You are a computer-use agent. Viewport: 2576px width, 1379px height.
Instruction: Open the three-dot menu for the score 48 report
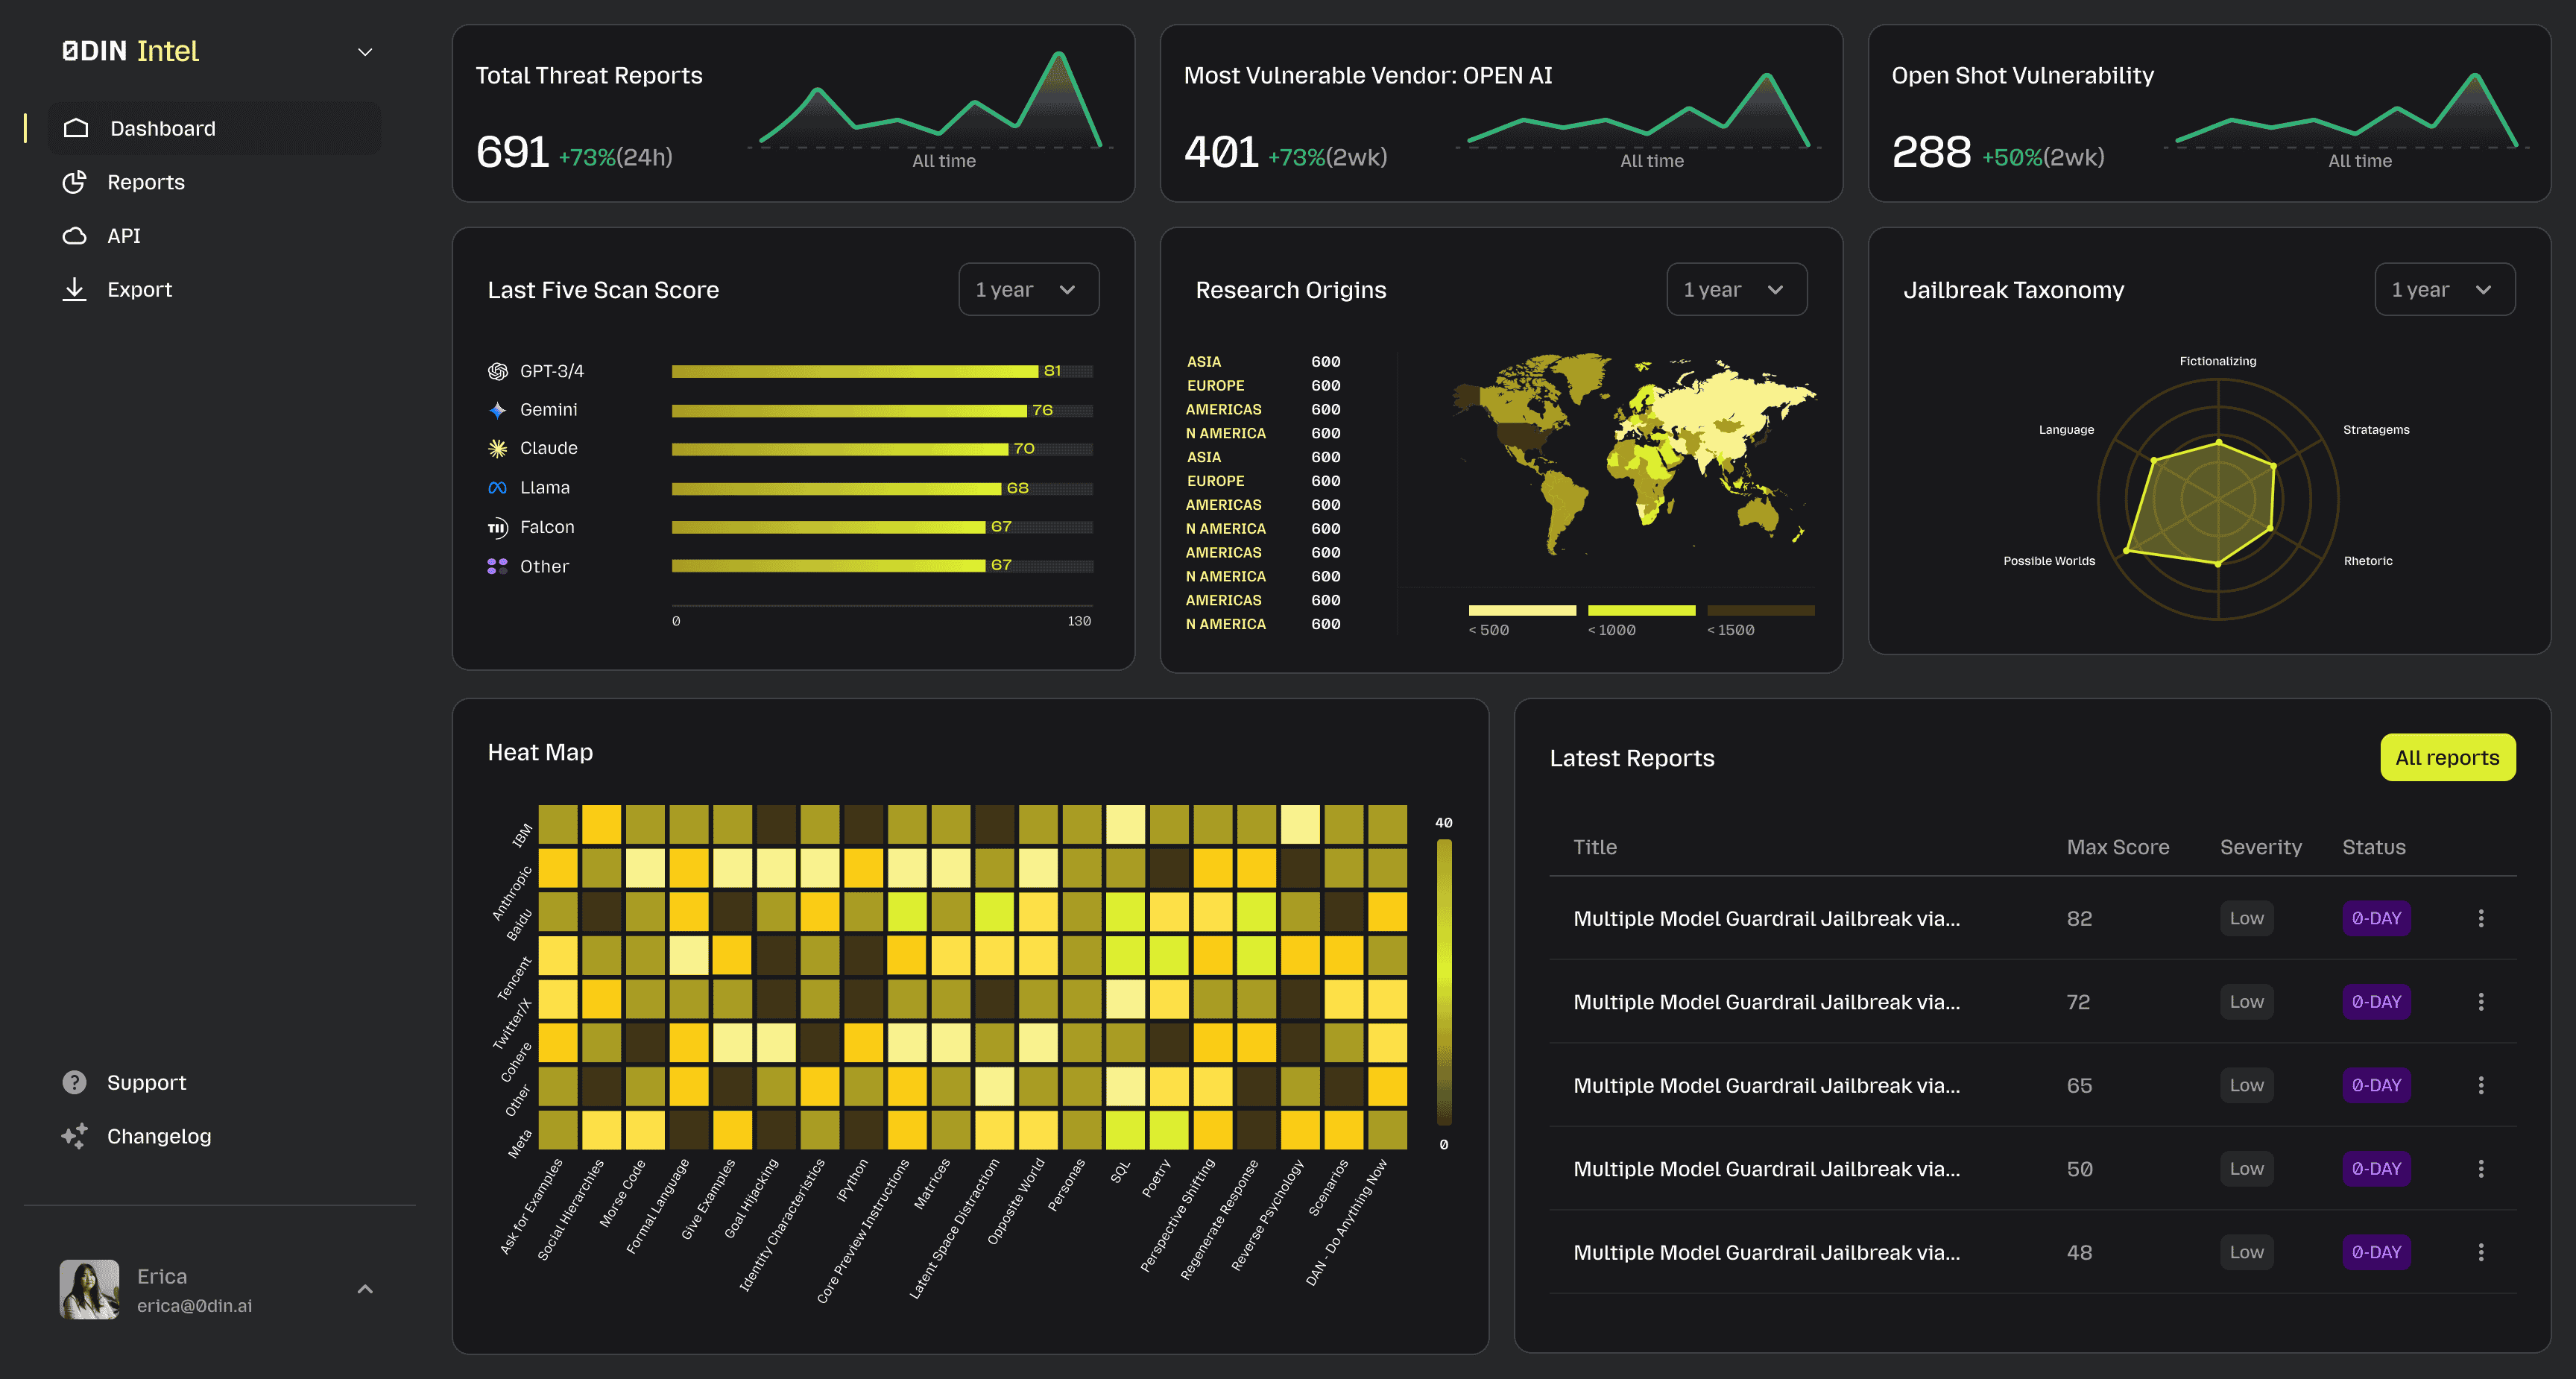click(x=2480, y=1252)
